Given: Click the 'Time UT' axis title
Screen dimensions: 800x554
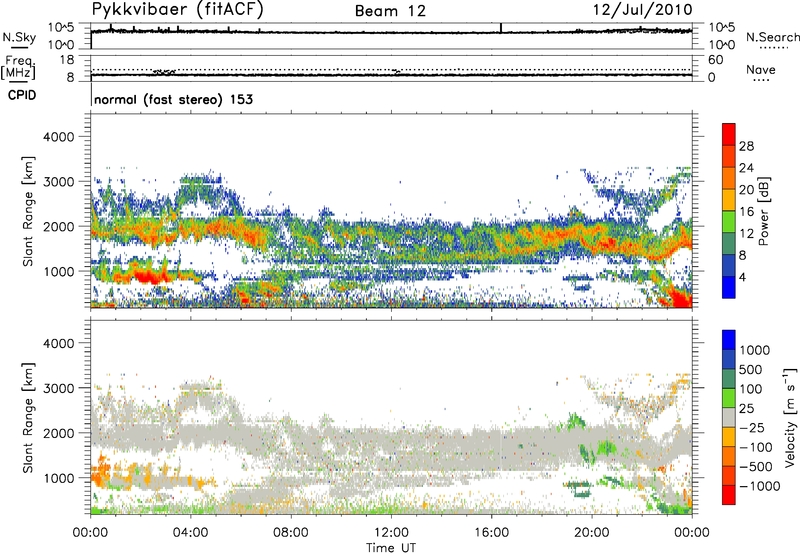Looking at the screenshot, I should [391, 548].
